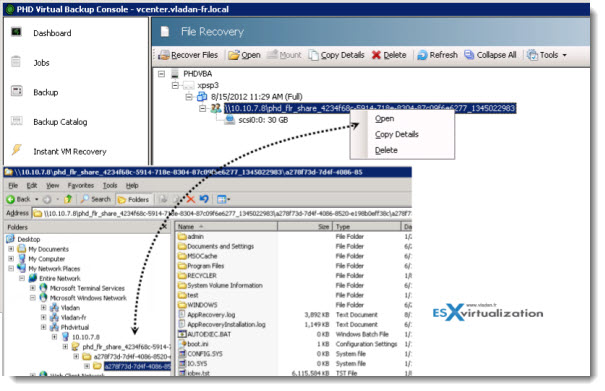Image resolution: width=605 pixels, height=391 pixels.
Task: Open the Dashboard section in sidebar
Action: [52, 33]
